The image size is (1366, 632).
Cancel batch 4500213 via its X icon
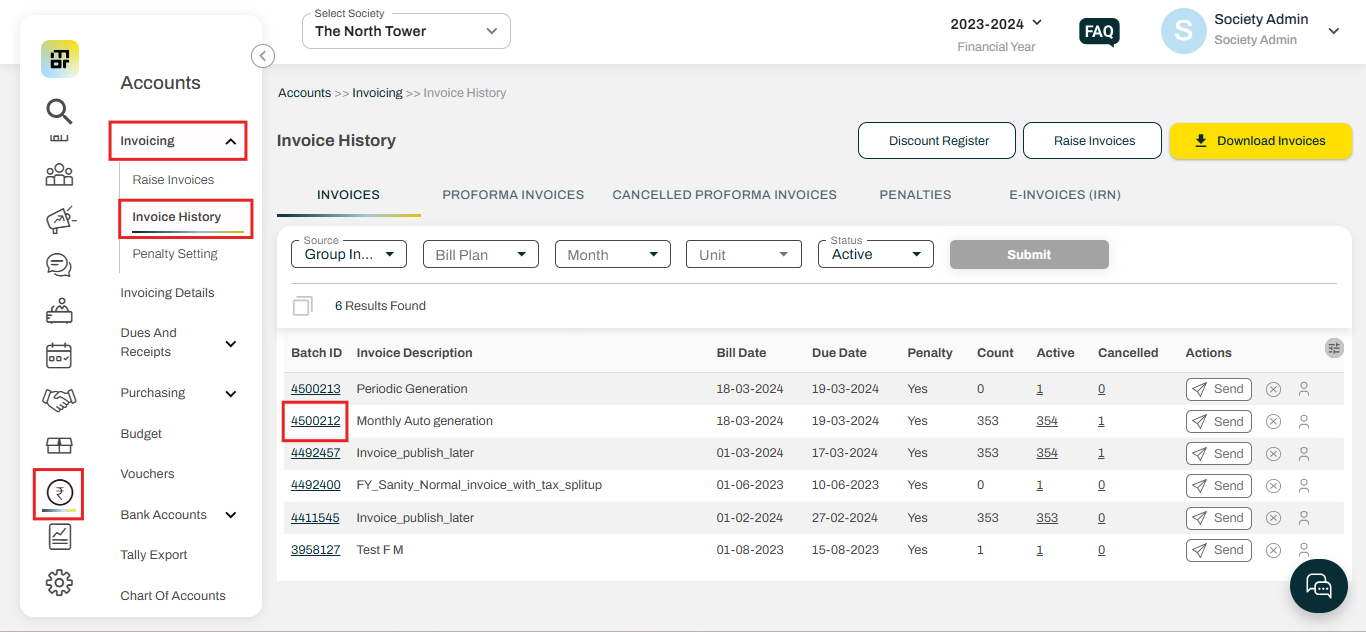[x=1273, y=389]
